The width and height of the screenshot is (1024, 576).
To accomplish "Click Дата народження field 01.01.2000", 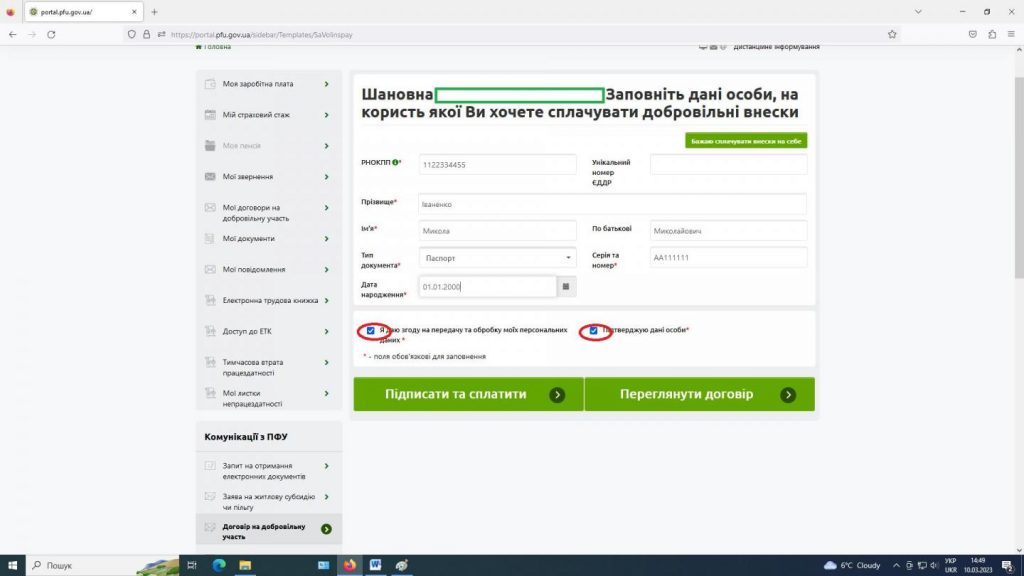I will tap(487, 287).
